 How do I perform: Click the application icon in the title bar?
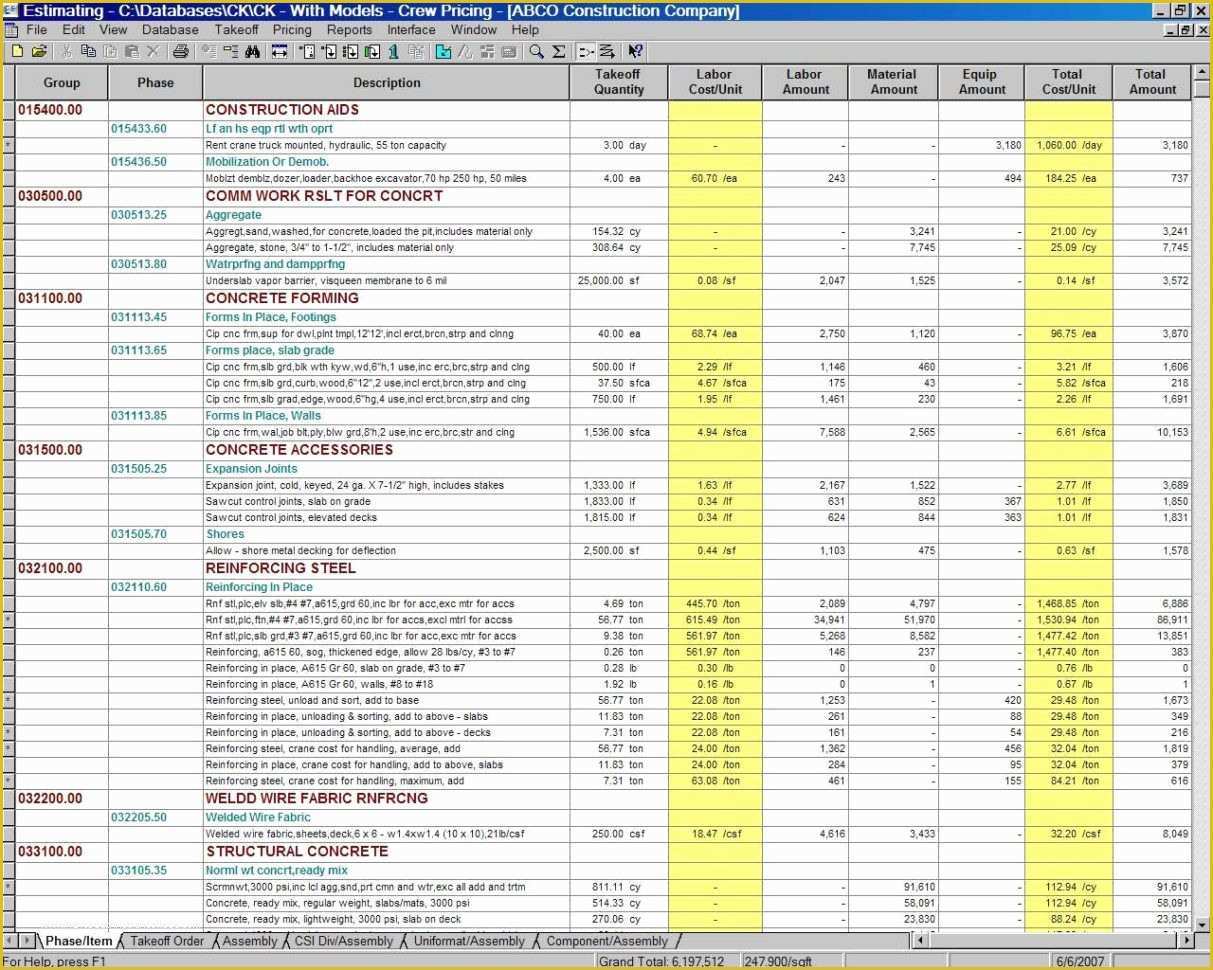coord(10,11)
